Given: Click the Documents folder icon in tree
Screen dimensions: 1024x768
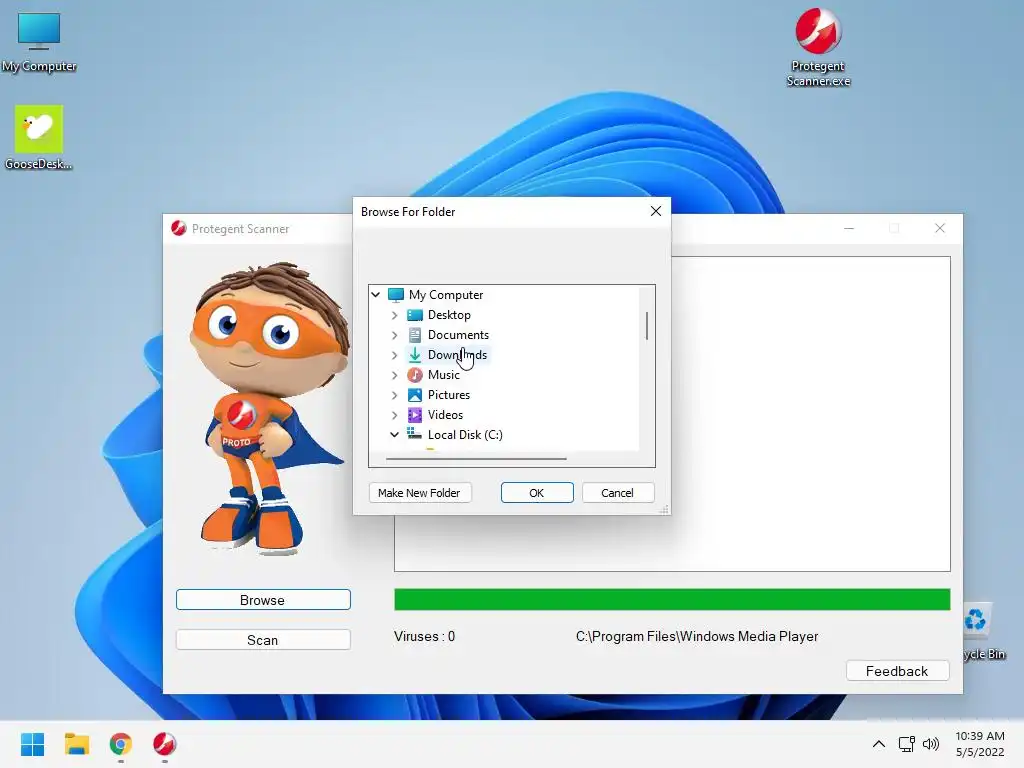Looking at the screenshot, I should 415,335.
